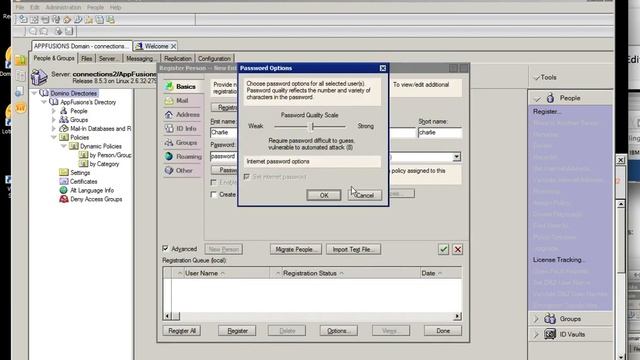Toggle the Create checkbox in Register Person

tap(213, 194)
